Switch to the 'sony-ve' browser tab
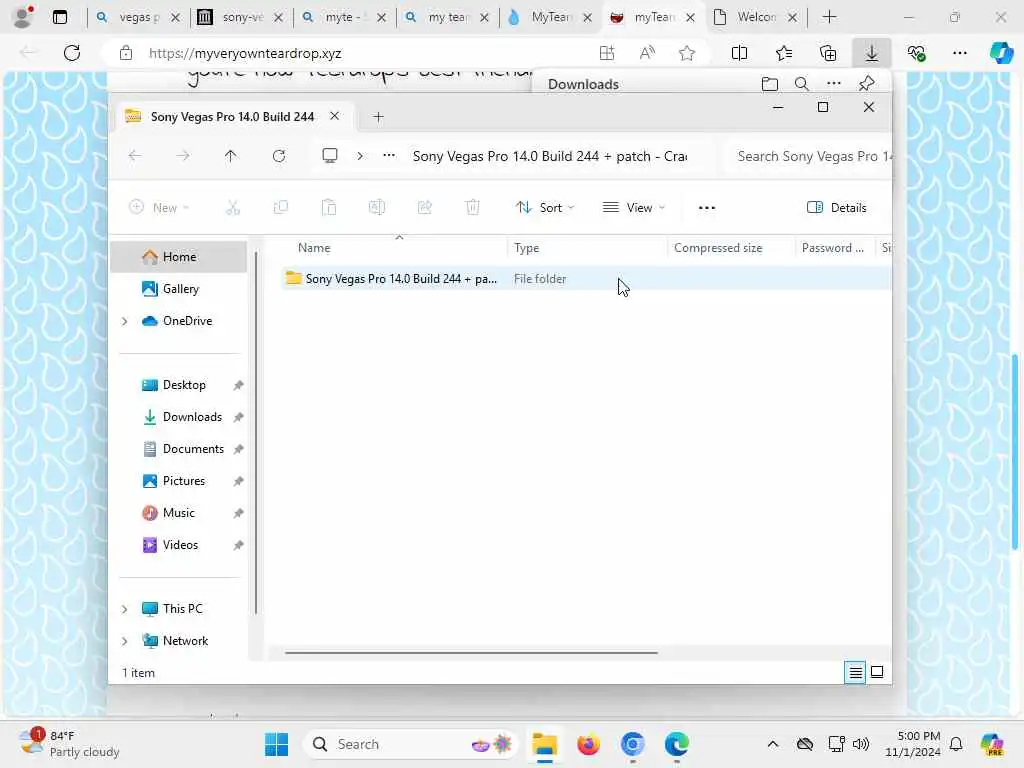The width and height of the screenshot is (1024, 768). pyautogui.click(x=242, y=17)
